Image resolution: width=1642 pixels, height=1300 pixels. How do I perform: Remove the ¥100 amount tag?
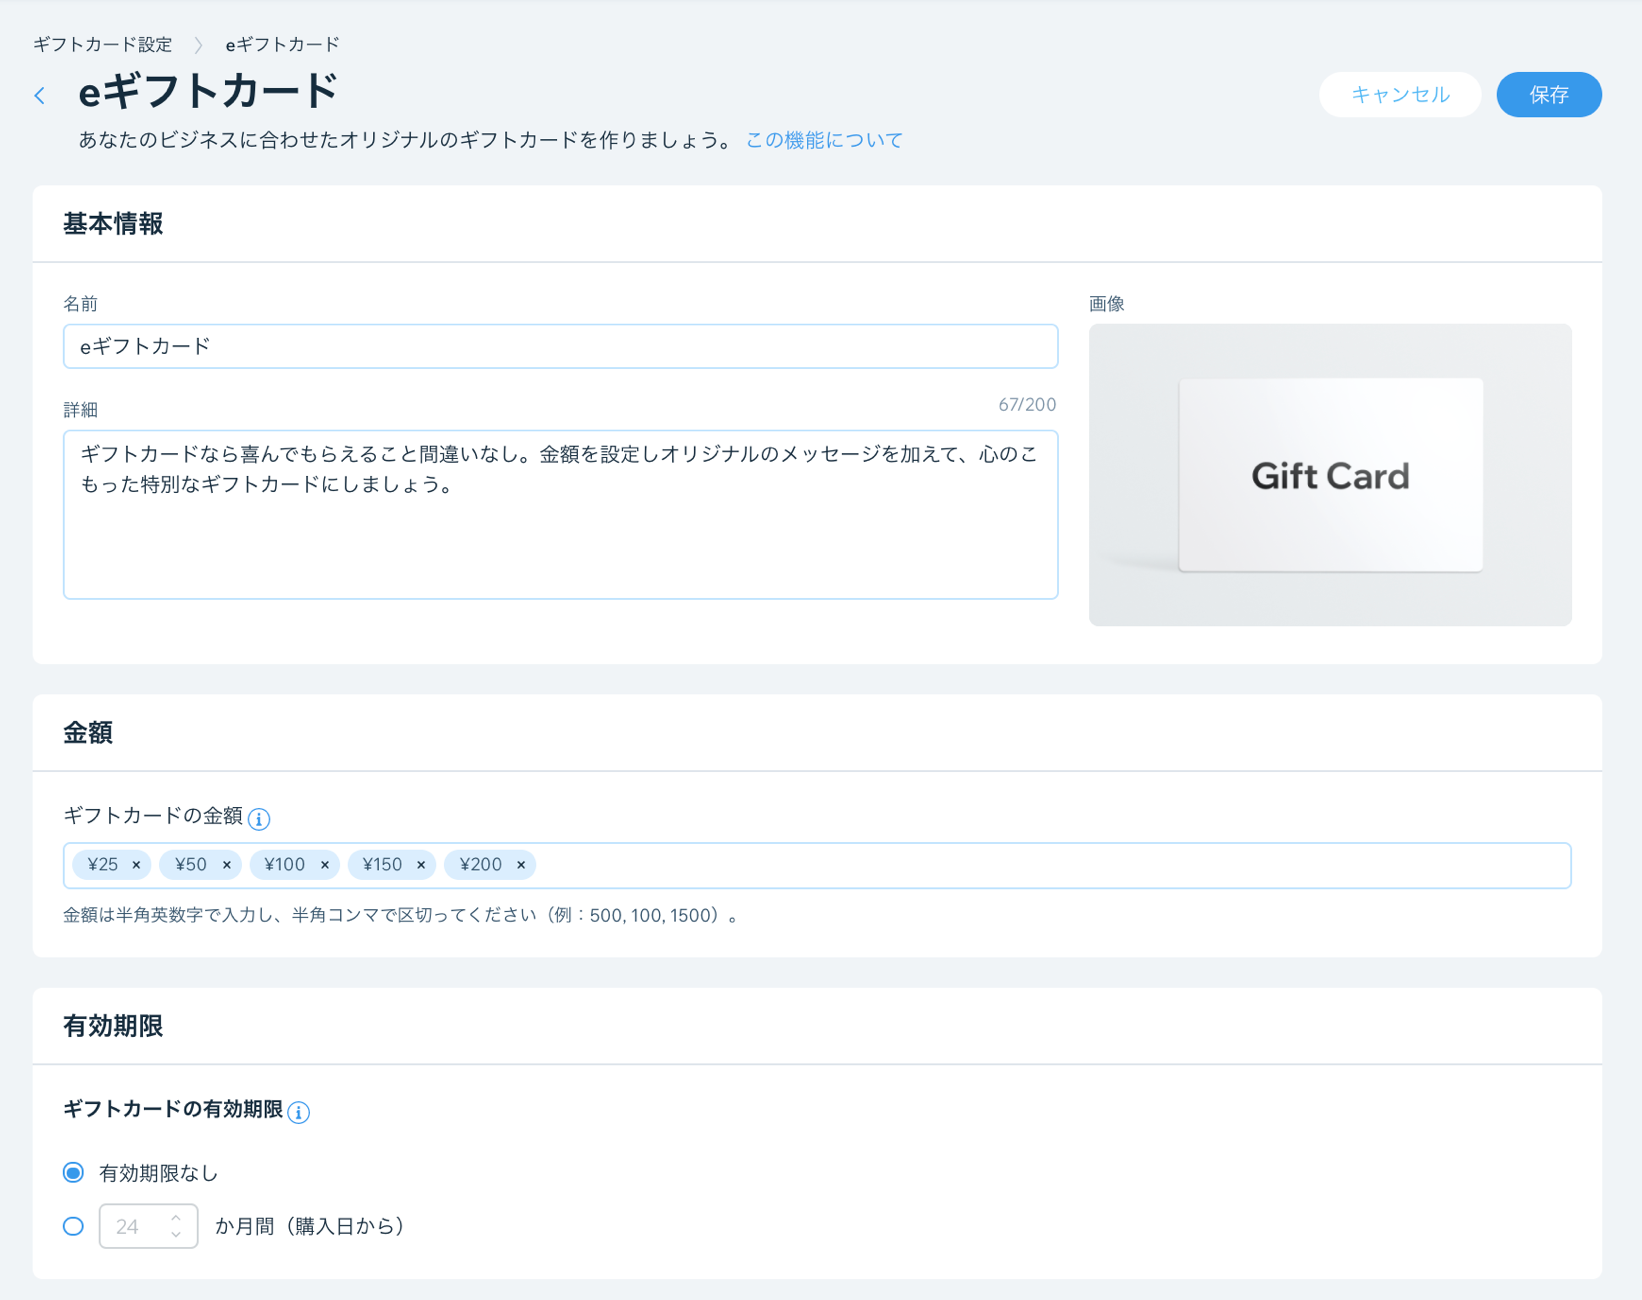325,865
